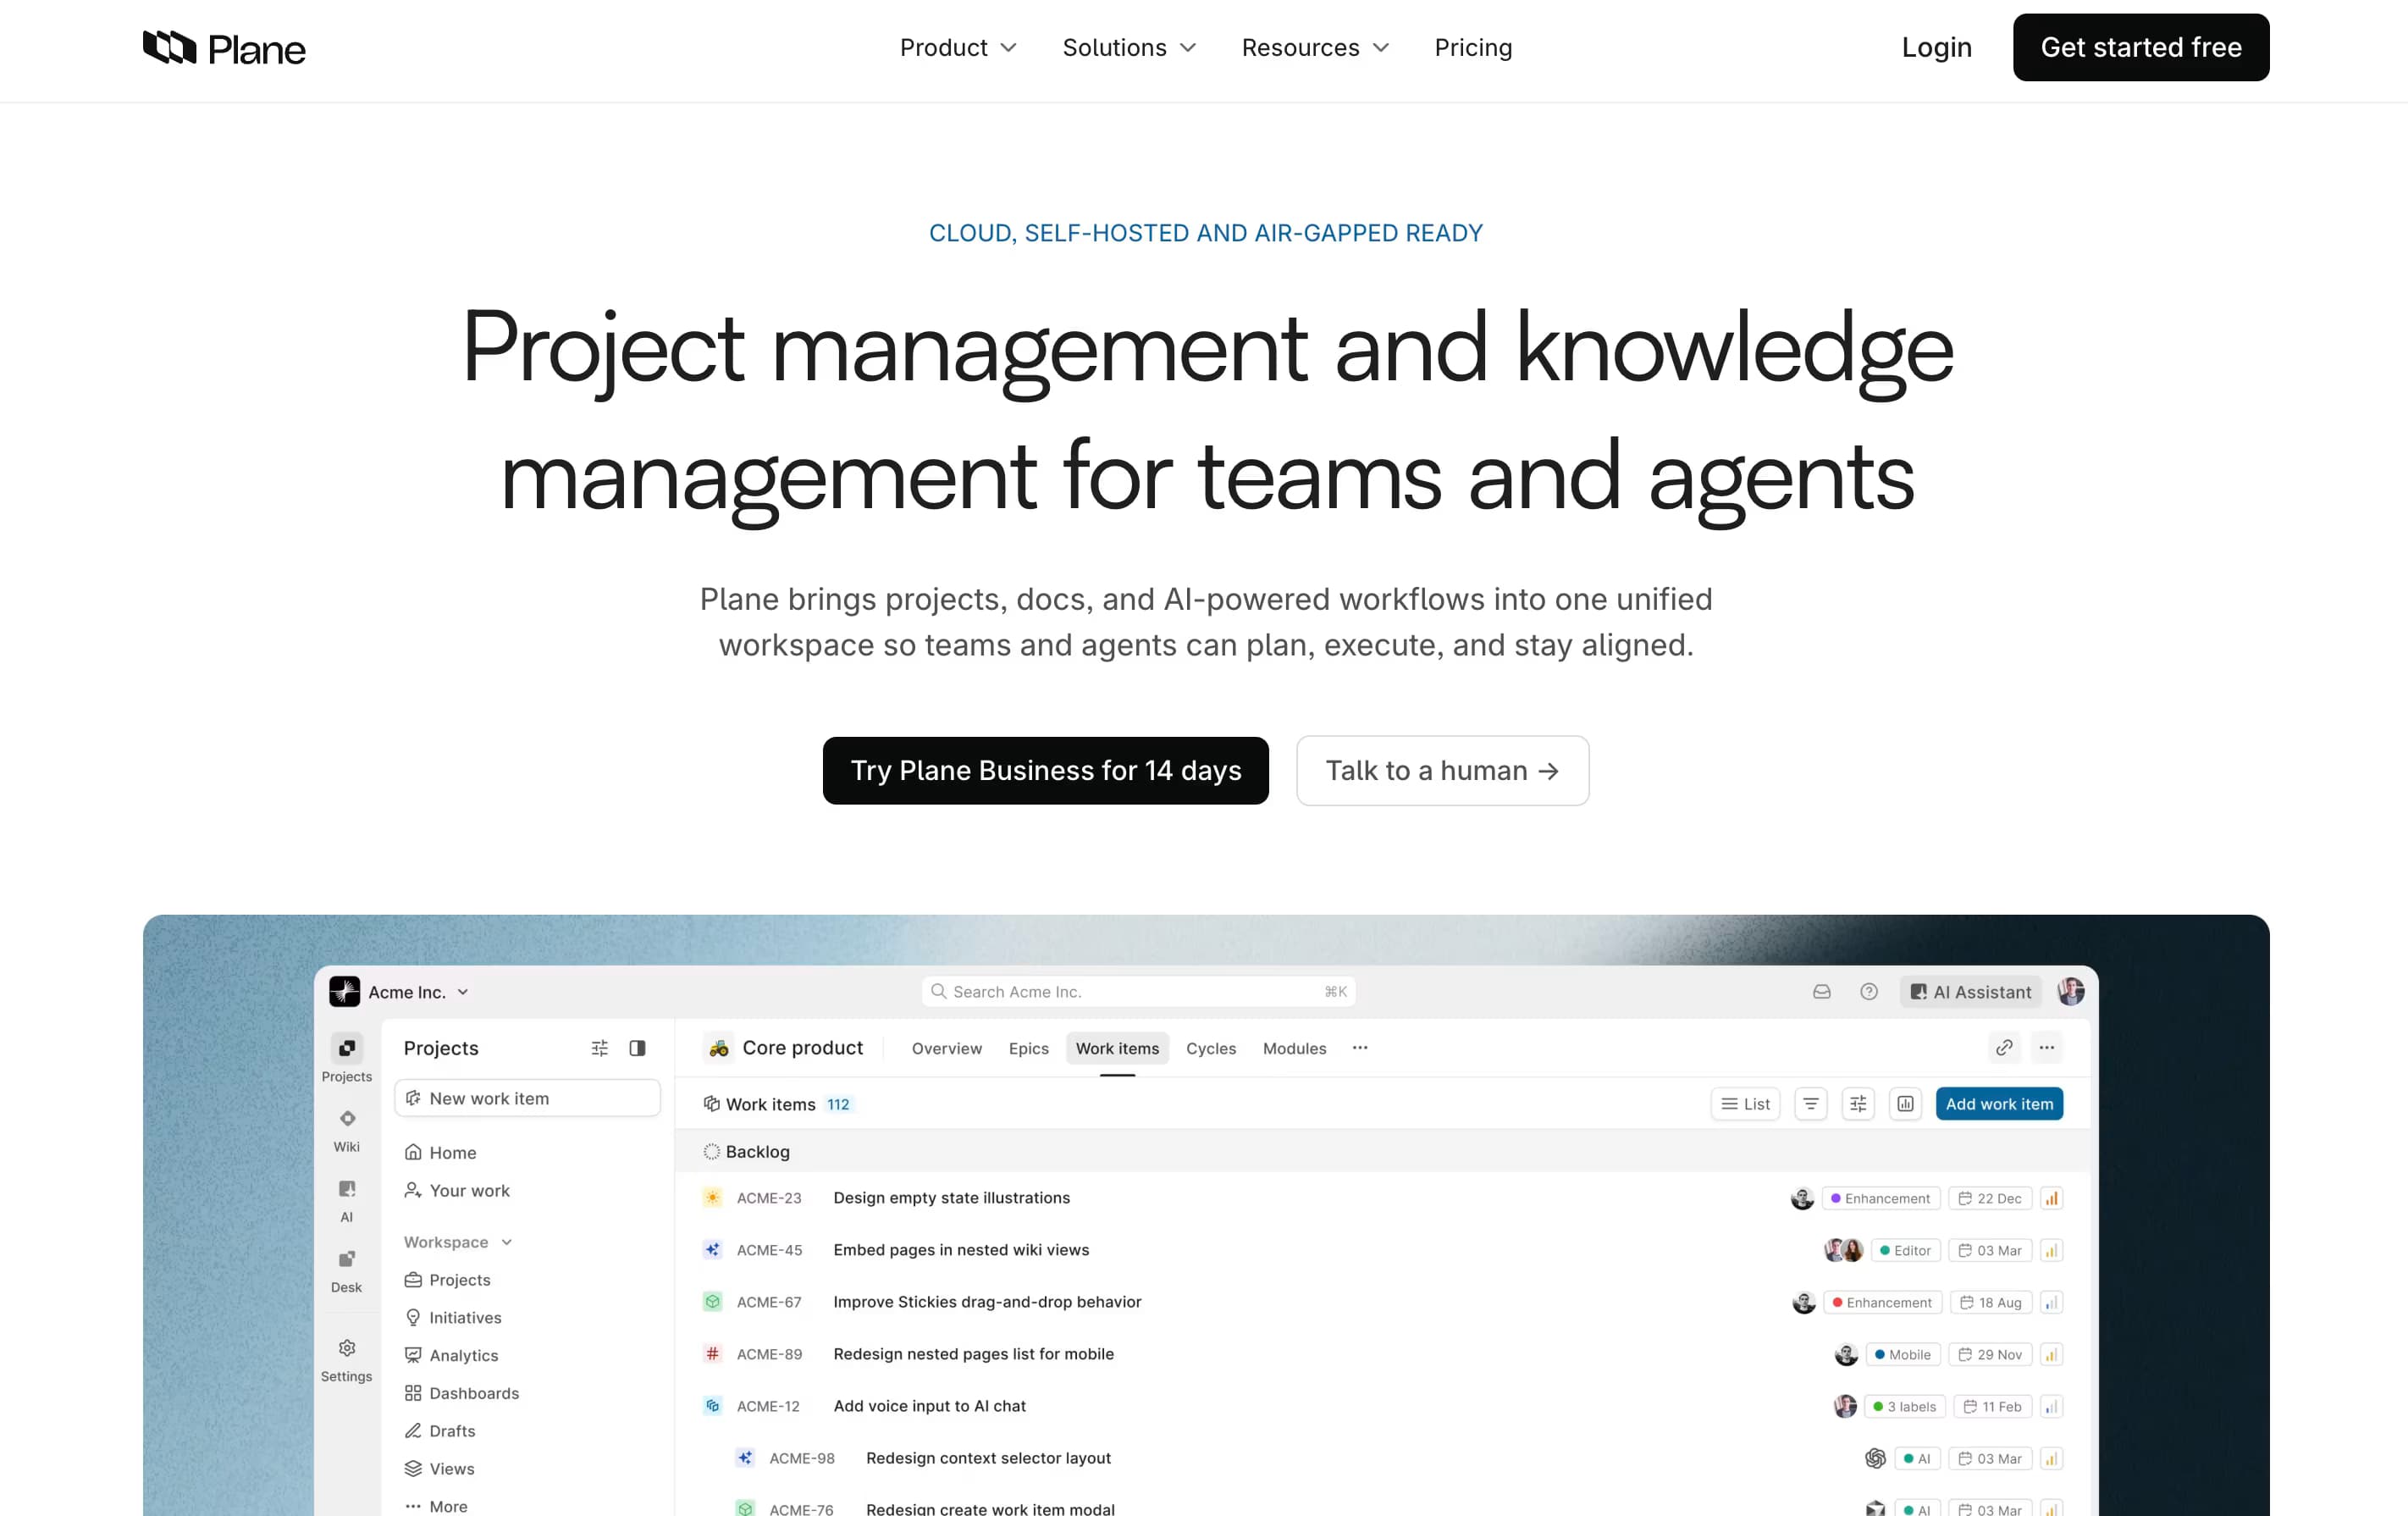Click the Talk to a human button
The height and width of the screenshot is (1516, 2408).
(x=1441, y=770)
